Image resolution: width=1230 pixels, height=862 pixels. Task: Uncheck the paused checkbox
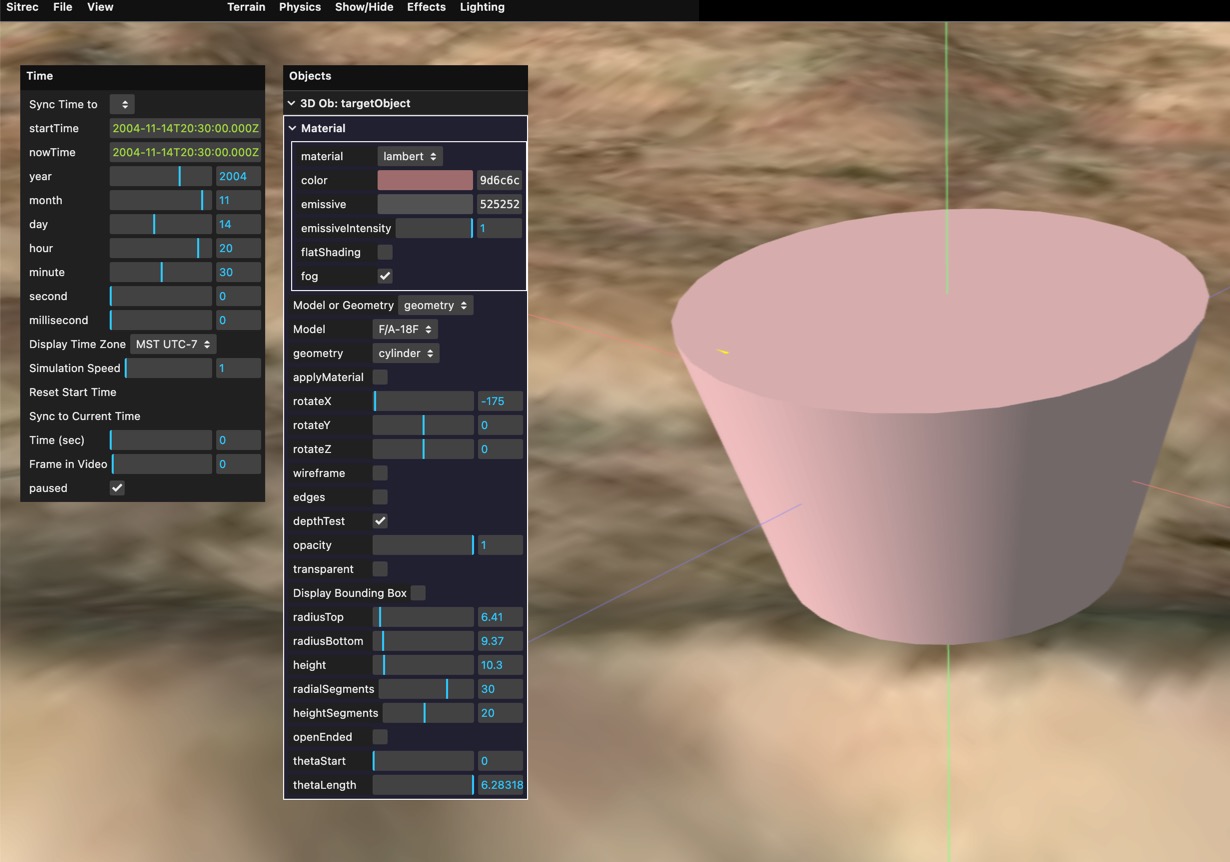click(x=117, y=488)
